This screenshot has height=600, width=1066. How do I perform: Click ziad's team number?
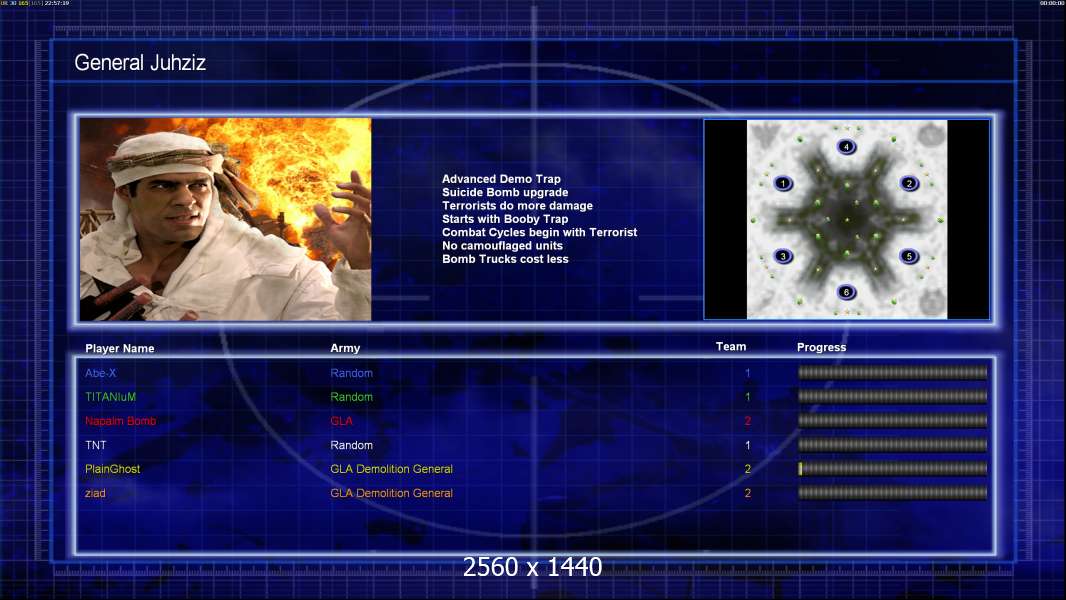747,493
